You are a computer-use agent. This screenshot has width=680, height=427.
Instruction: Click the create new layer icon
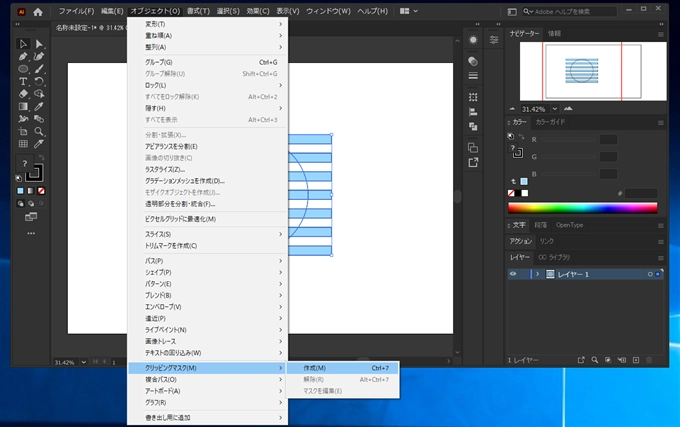click(637, 359)
